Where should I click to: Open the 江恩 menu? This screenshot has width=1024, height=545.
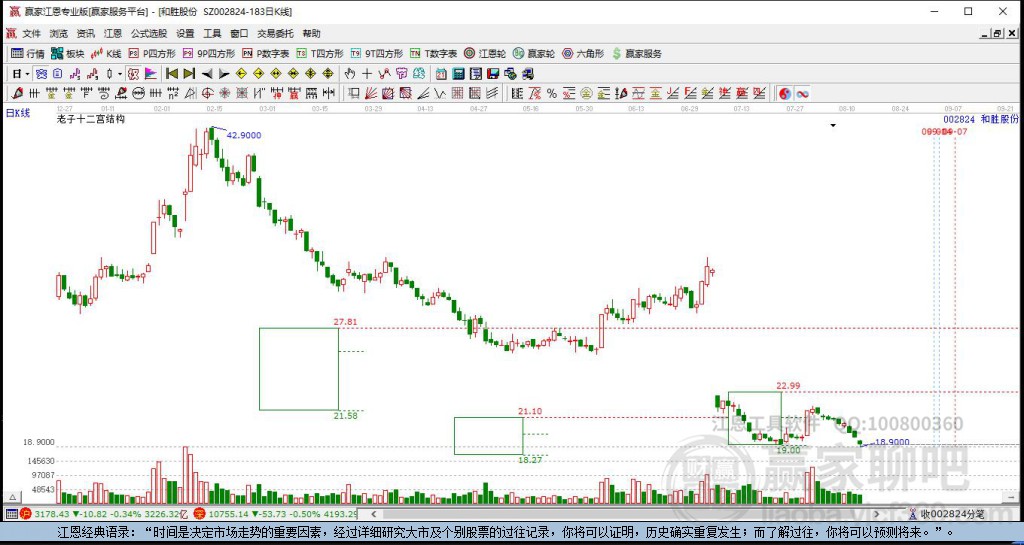[113, 33]
